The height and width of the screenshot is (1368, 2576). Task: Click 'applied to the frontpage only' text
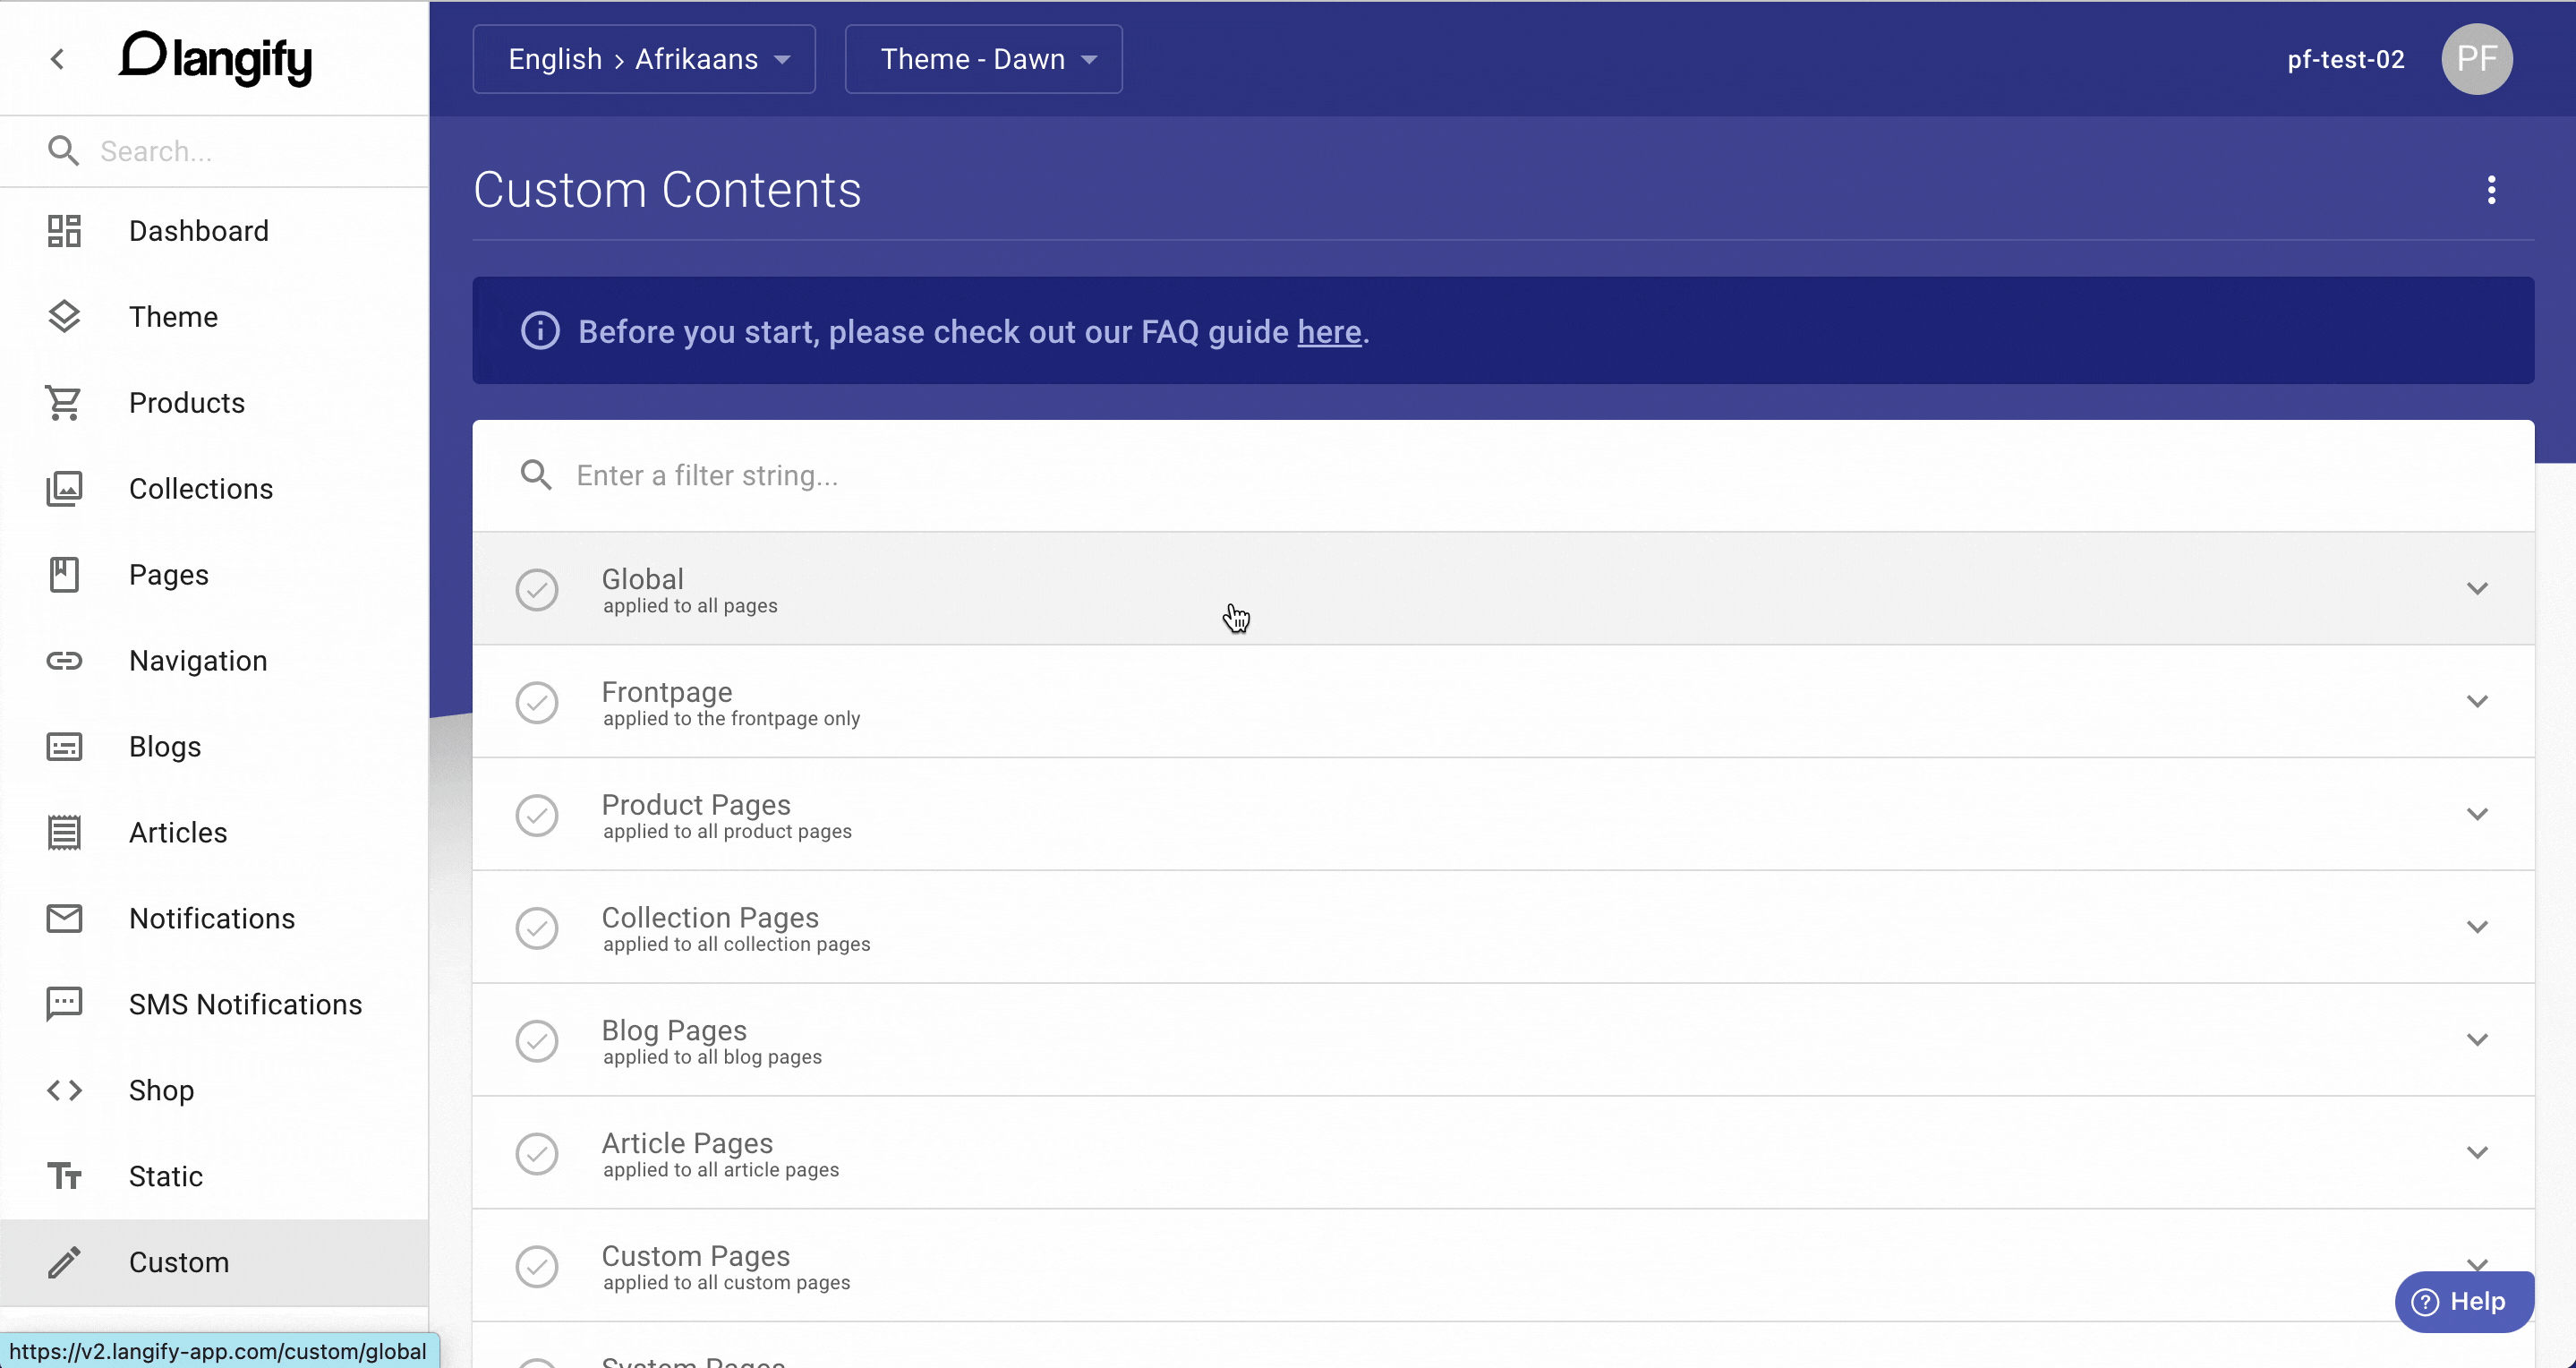[731, 719]
